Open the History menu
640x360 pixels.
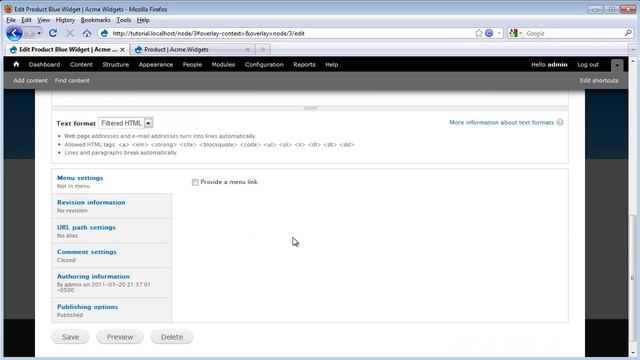tap(65, 20)
